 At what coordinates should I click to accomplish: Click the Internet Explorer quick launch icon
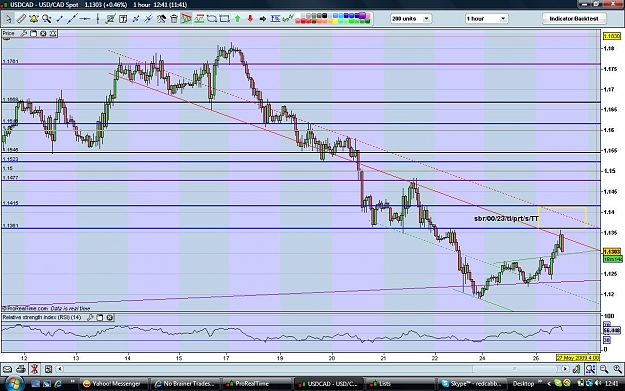click(59, 383)
